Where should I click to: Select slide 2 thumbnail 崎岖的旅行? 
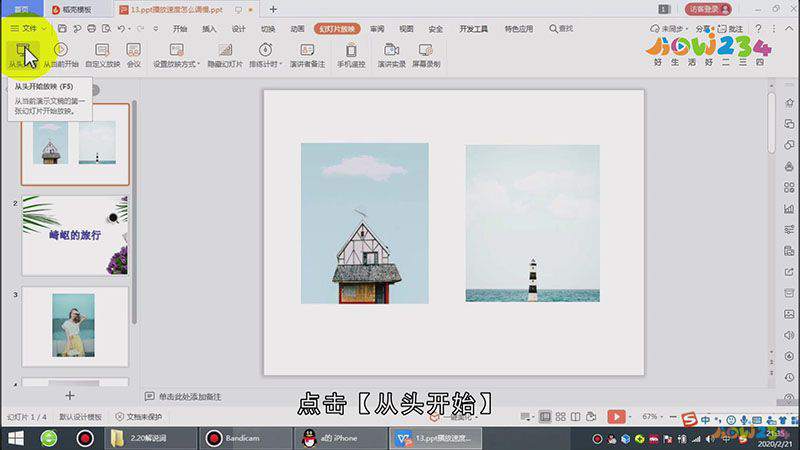pyautogui.click(x=75, y=235)
